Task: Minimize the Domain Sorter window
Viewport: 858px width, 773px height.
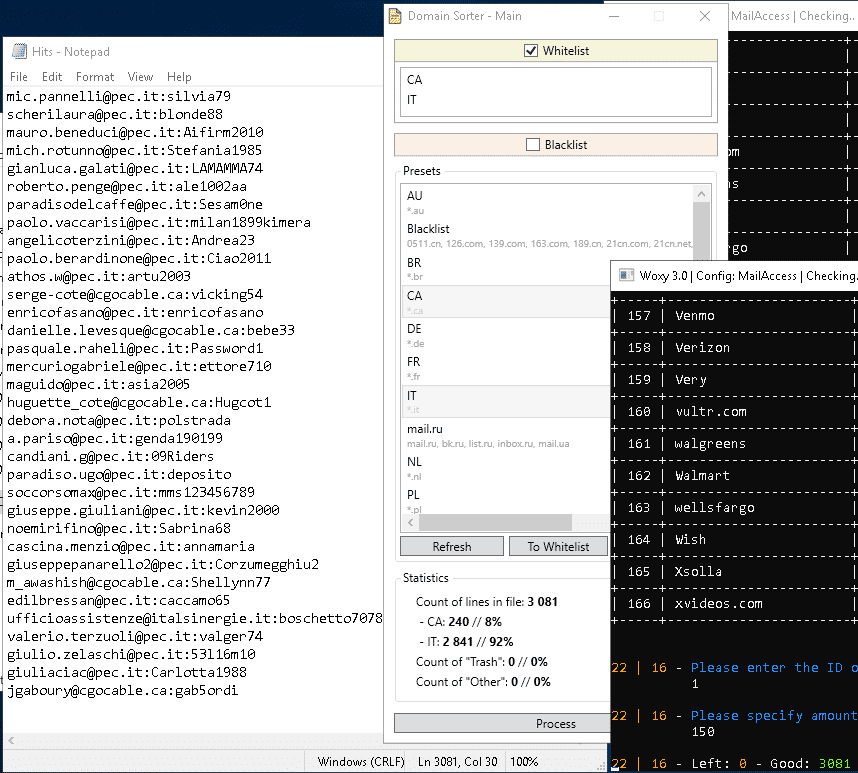Action: [613, 16]
